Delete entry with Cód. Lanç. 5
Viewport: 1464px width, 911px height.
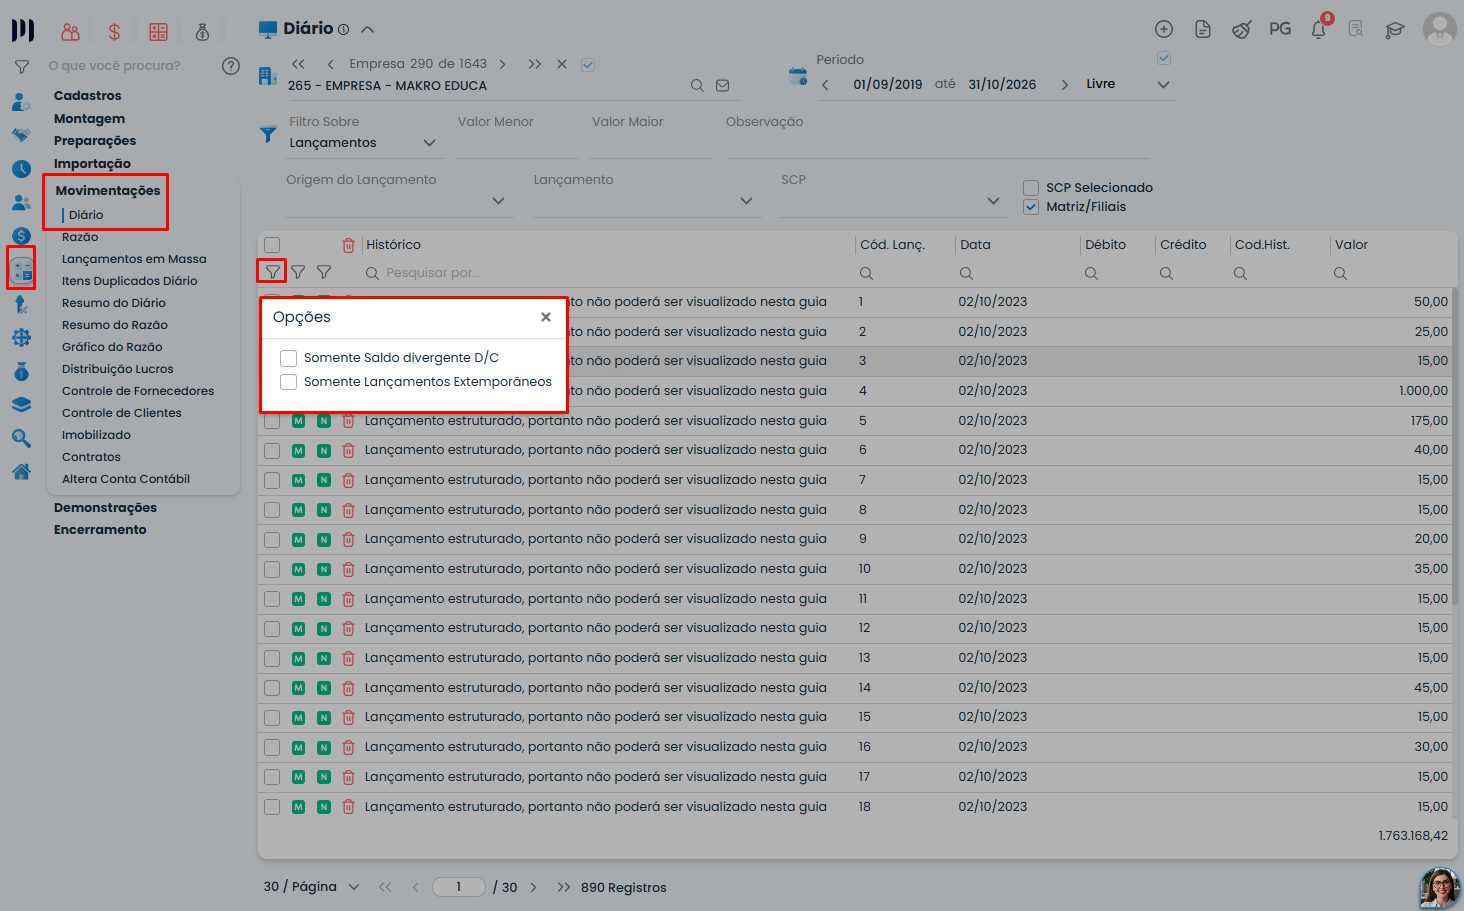[x=348, y=421]
